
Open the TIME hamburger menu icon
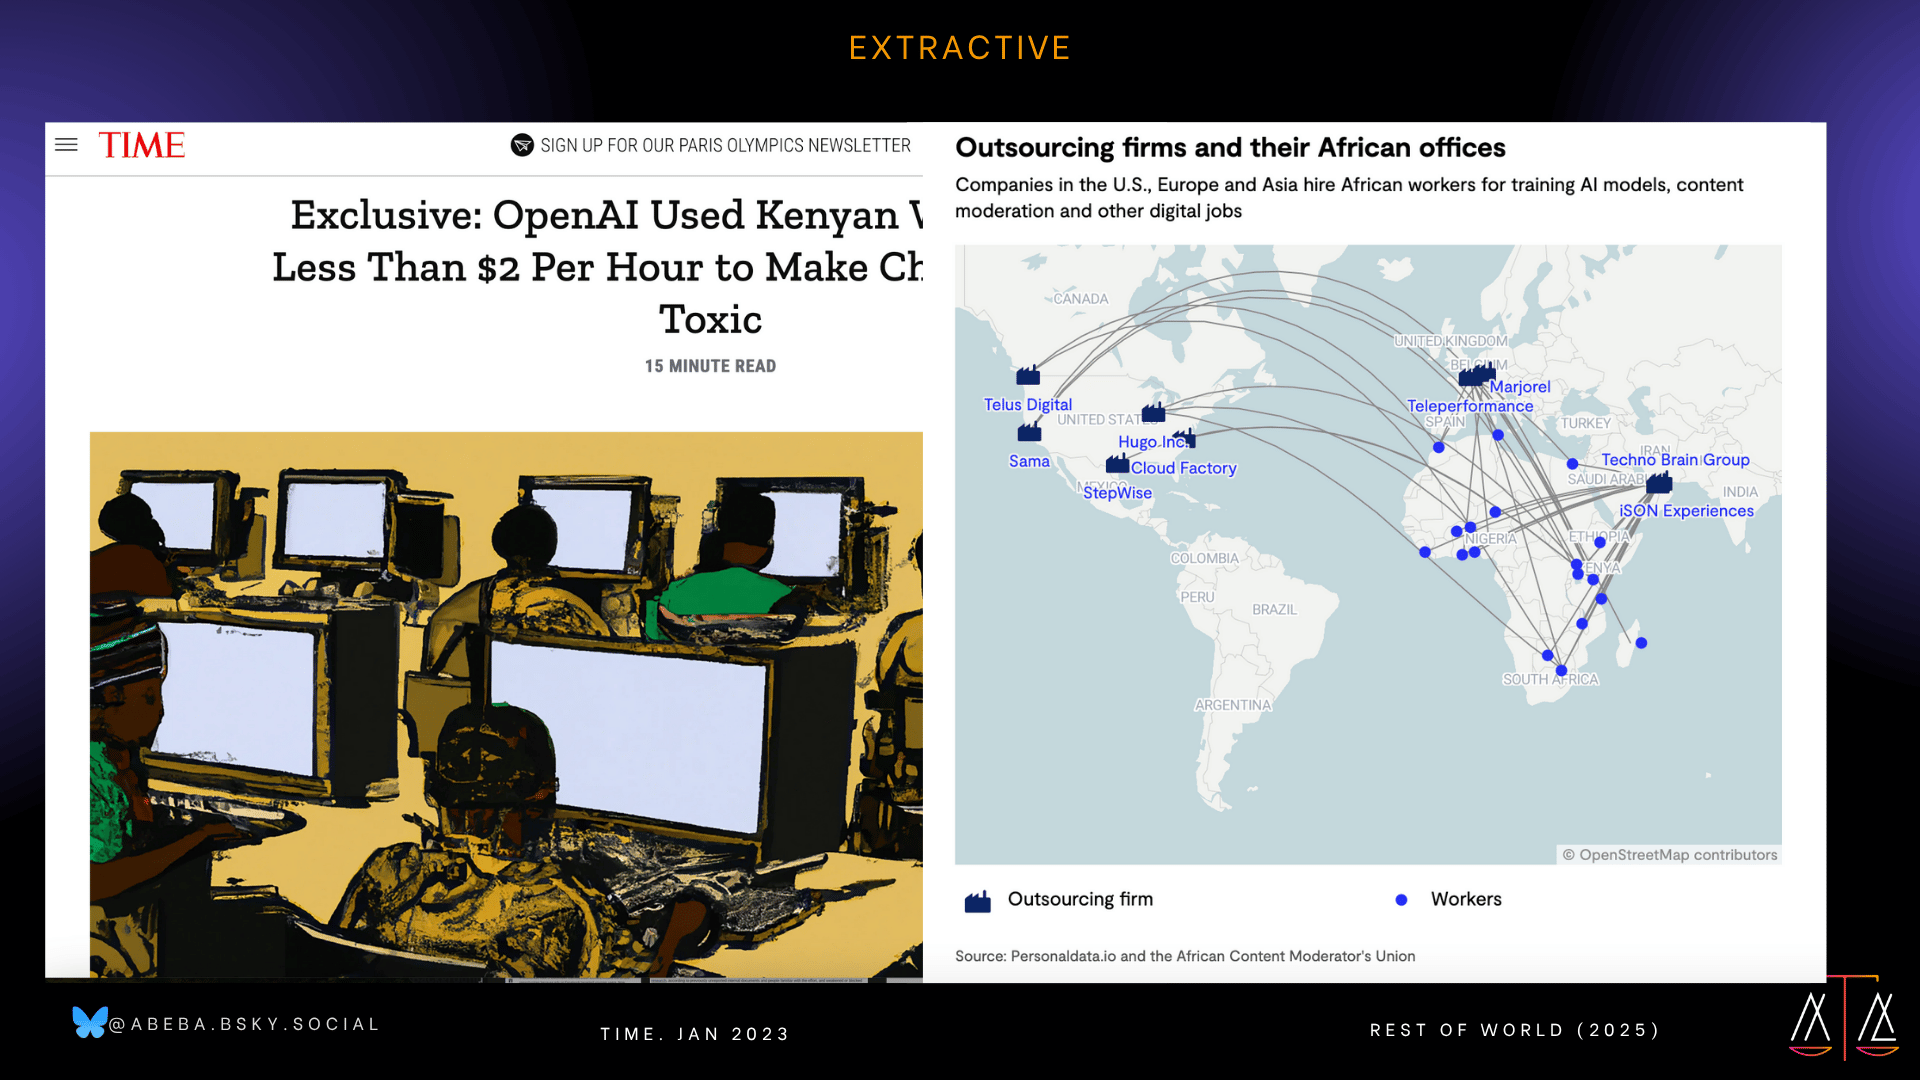click(66, 145)
